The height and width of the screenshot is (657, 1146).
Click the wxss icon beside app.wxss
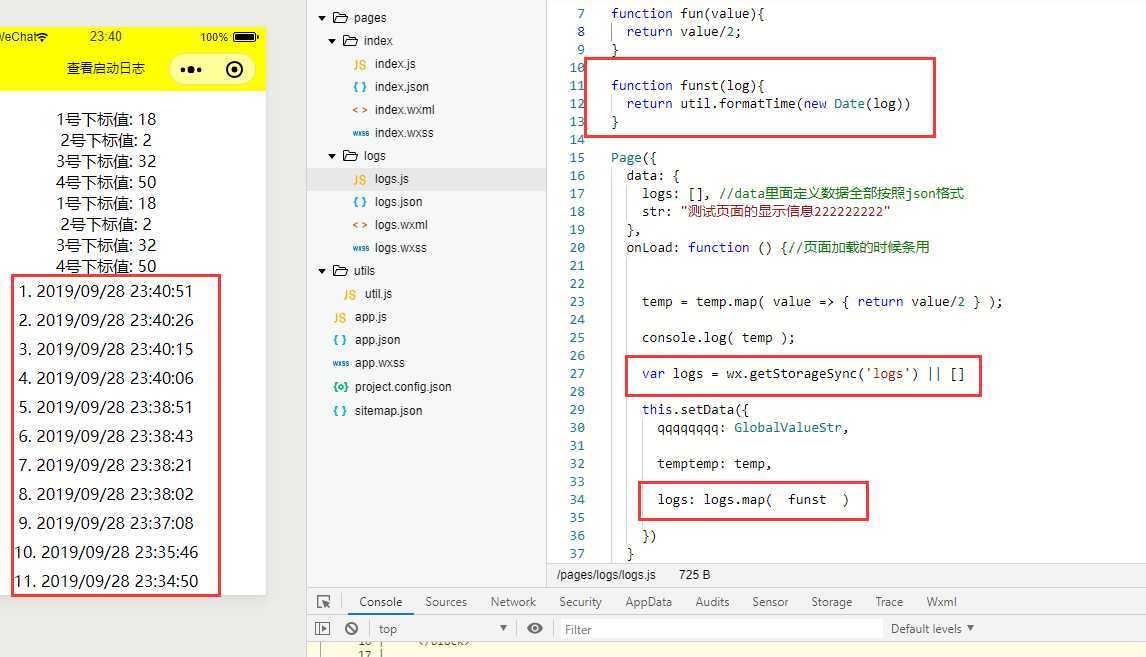341,363
